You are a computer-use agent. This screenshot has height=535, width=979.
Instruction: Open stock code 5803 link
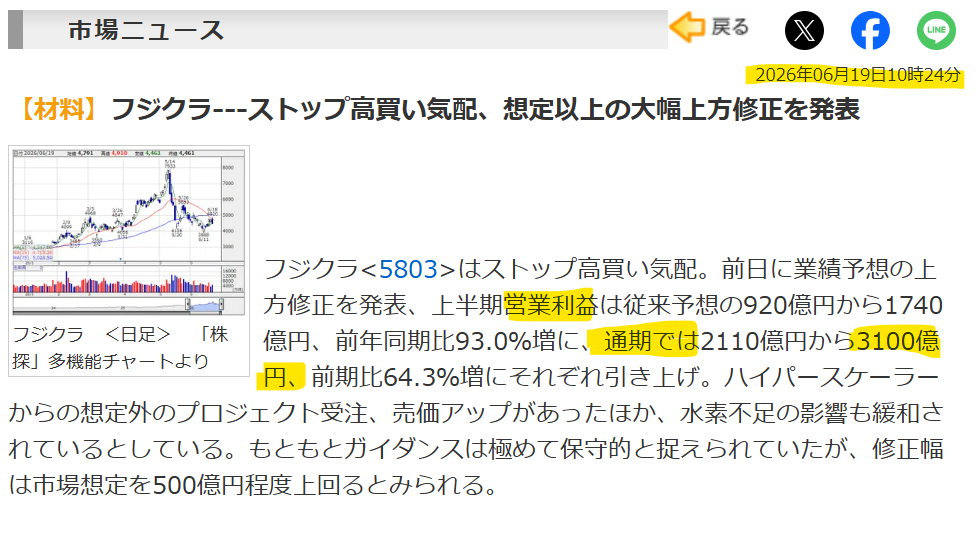pyautogui.click(x=408, y=269)
